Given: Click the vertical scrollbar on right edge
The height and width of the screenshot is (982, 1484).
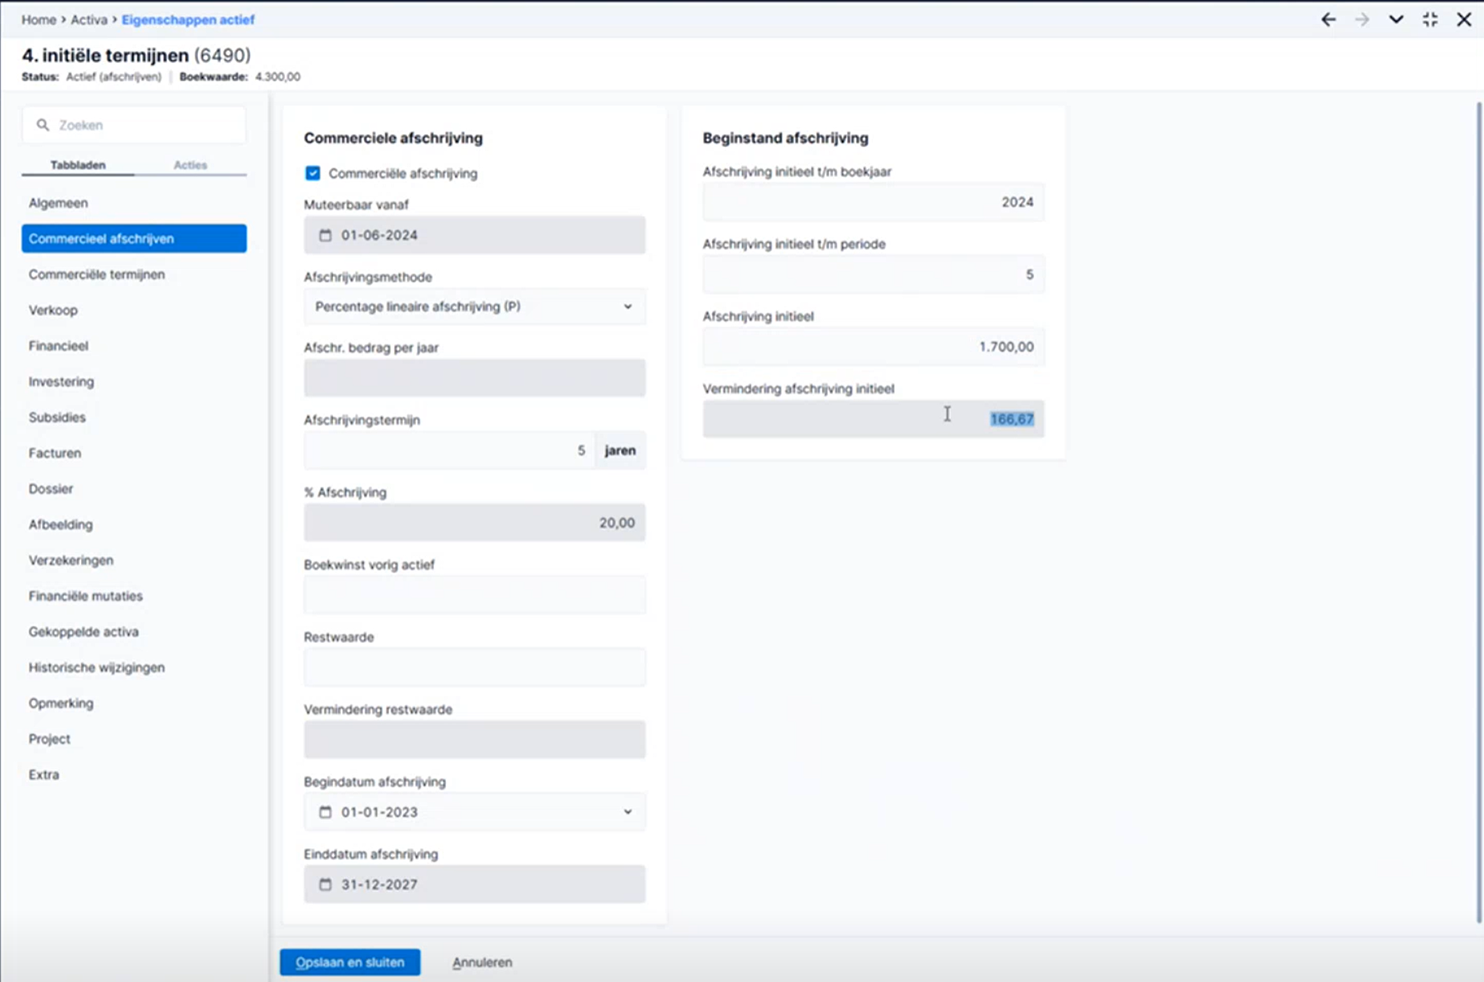Looking at the screenshot, I should [1479, 510].
